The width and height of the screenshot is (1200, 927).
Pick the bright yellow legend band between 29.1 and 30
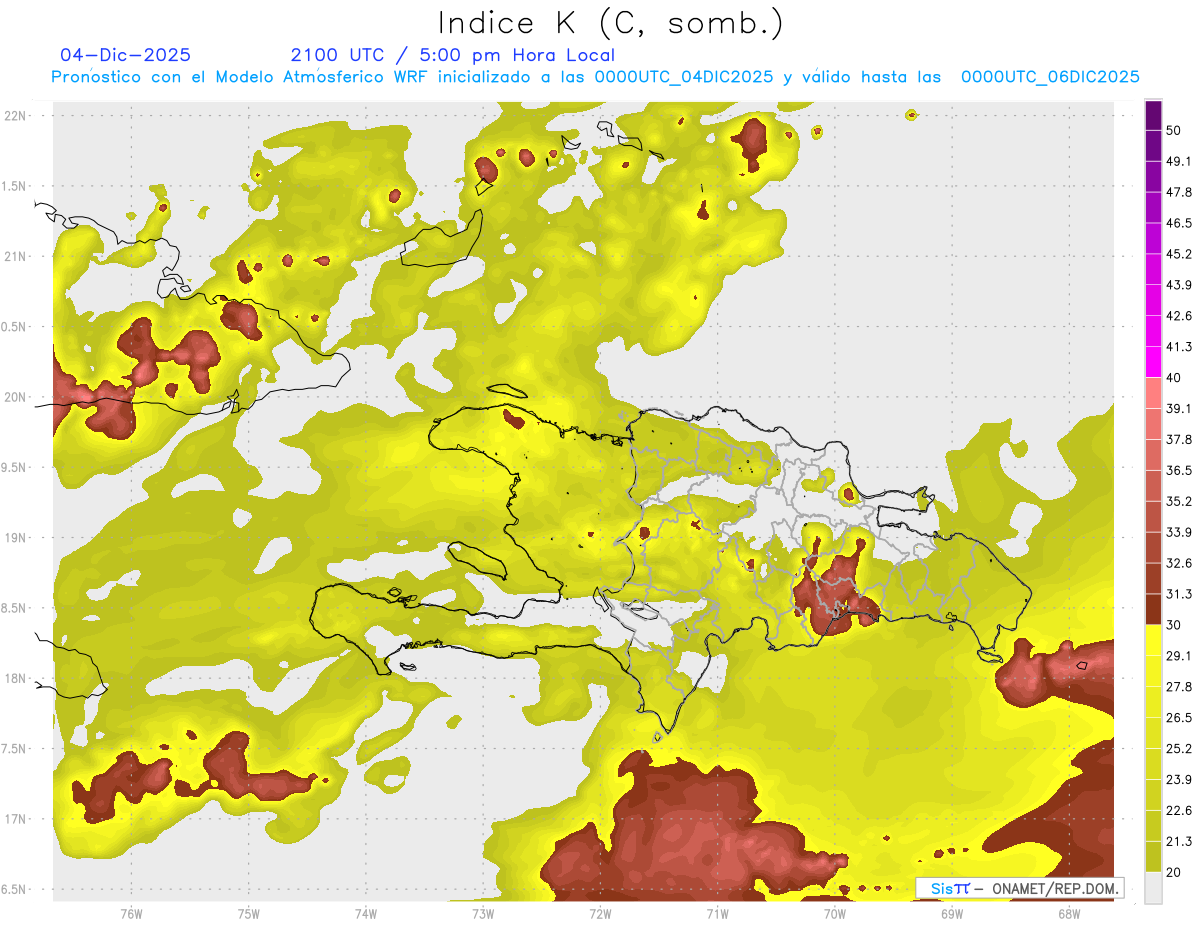click(x=1153, y=641)
